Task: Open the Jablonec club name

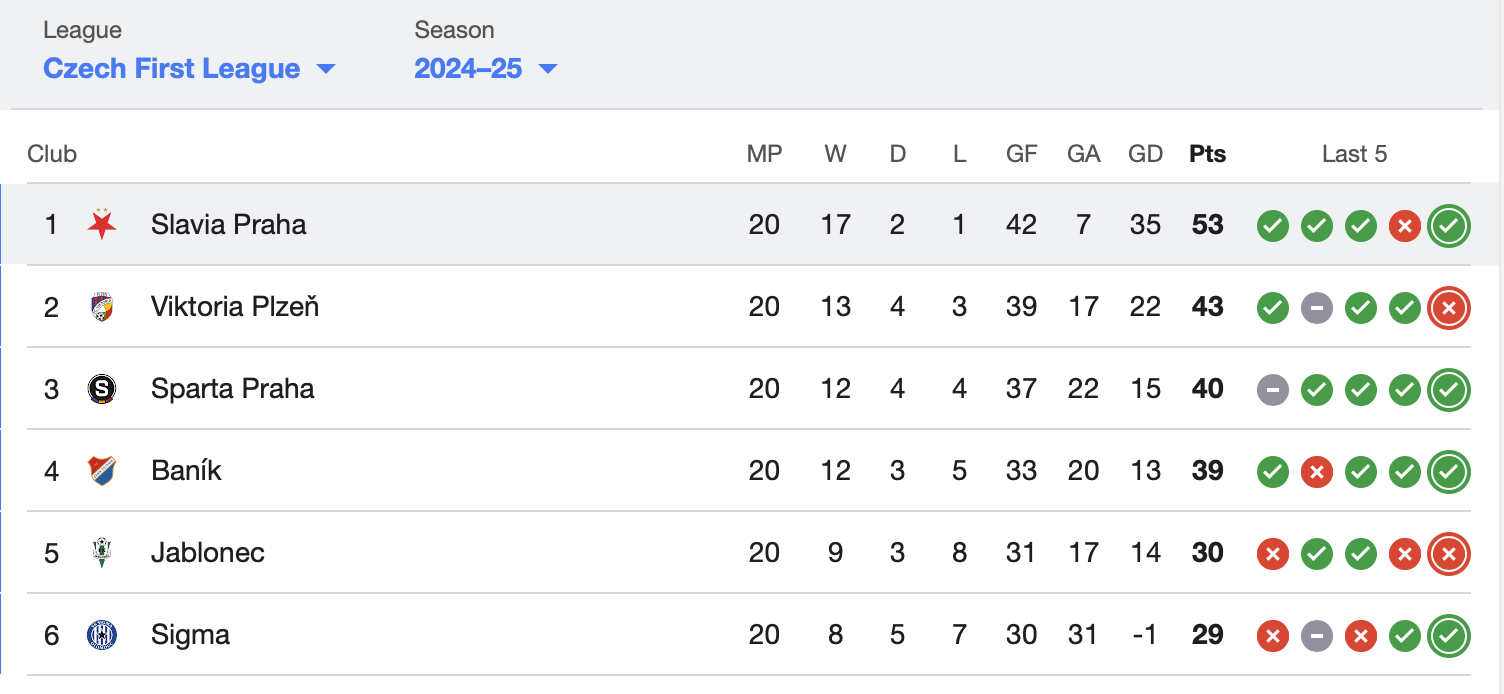Action: click(x=207, y=552)
